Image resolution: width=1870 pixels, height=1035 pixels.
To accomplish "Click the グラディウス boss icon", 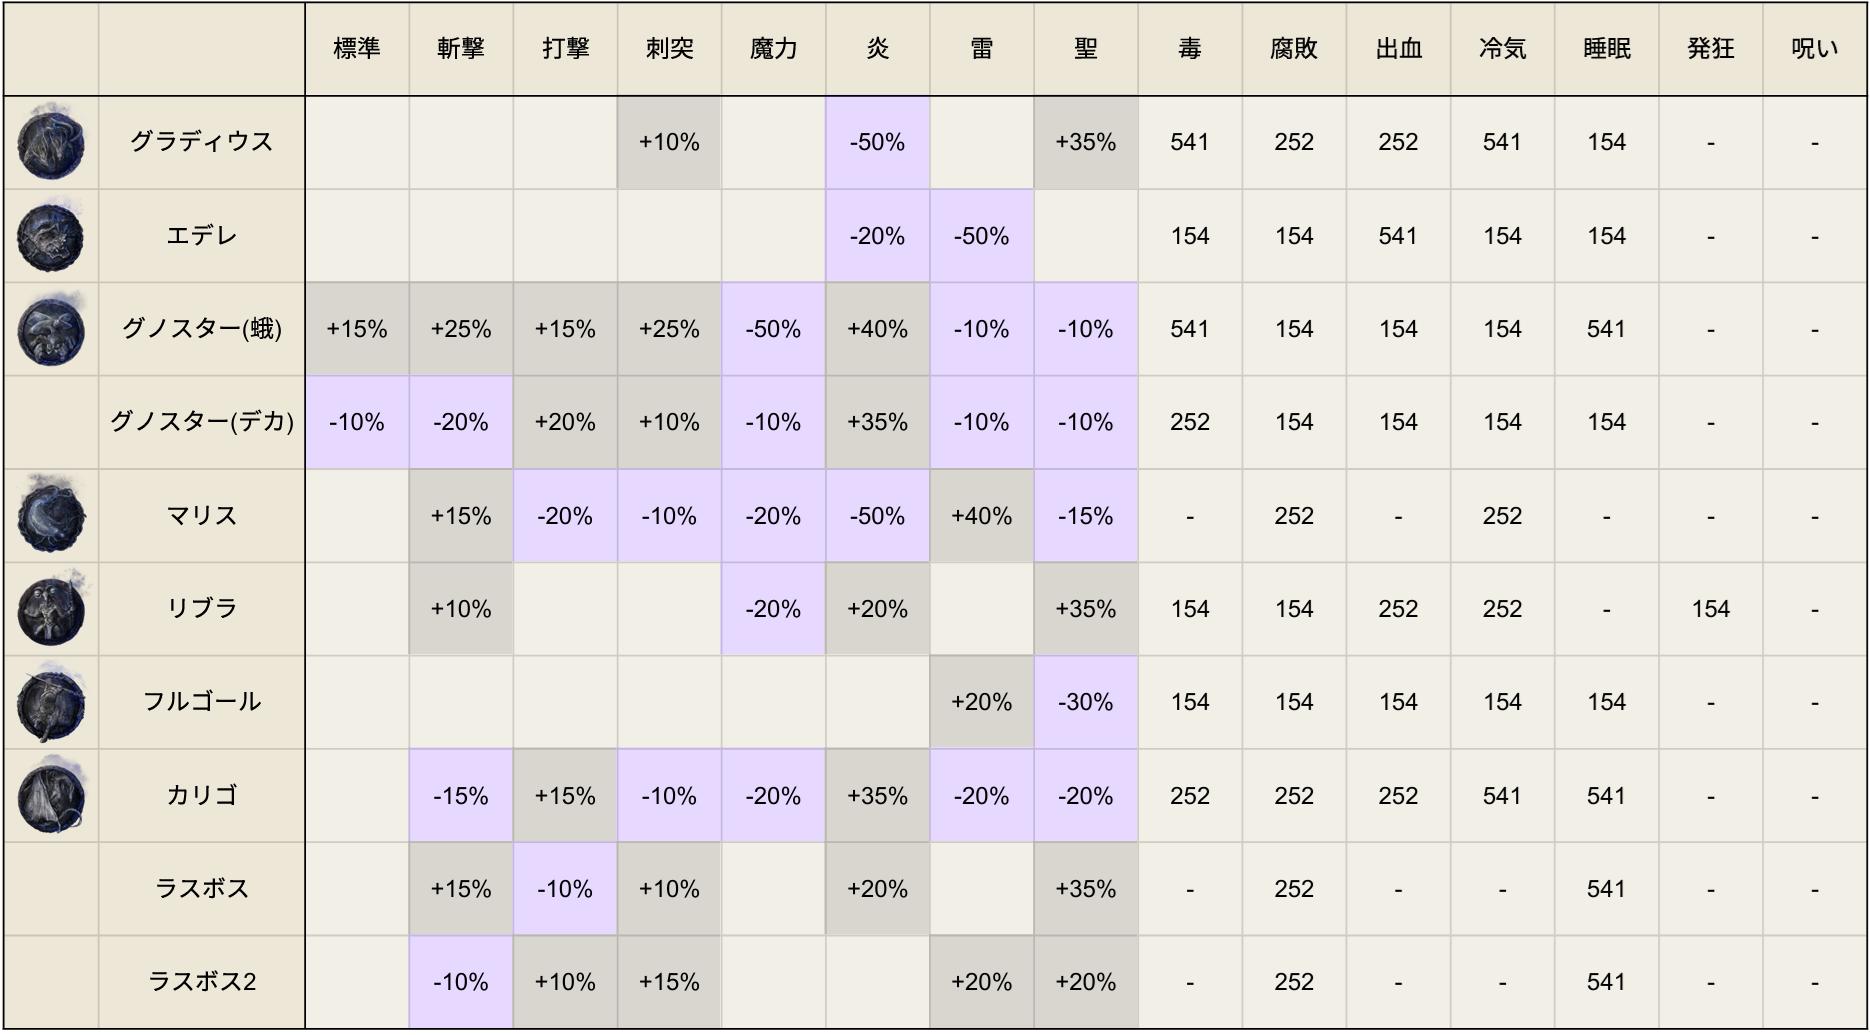I will click(51, 143).
